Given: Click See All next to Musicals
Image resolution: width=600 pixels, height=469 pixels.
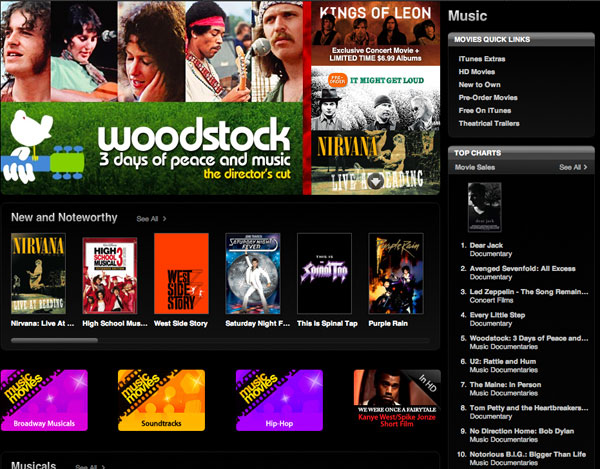Looking at the screenshot, I should pyautogui.click(x=90, y=466).
